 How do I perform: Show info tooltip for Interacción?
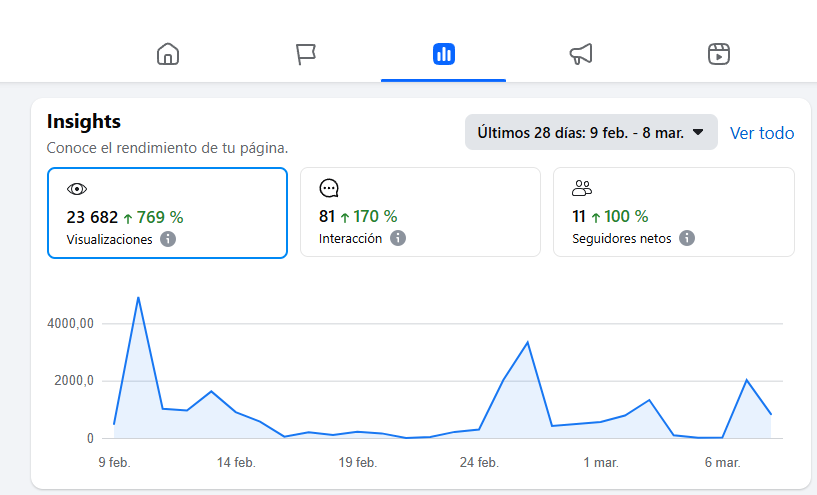tap(398, 238)
